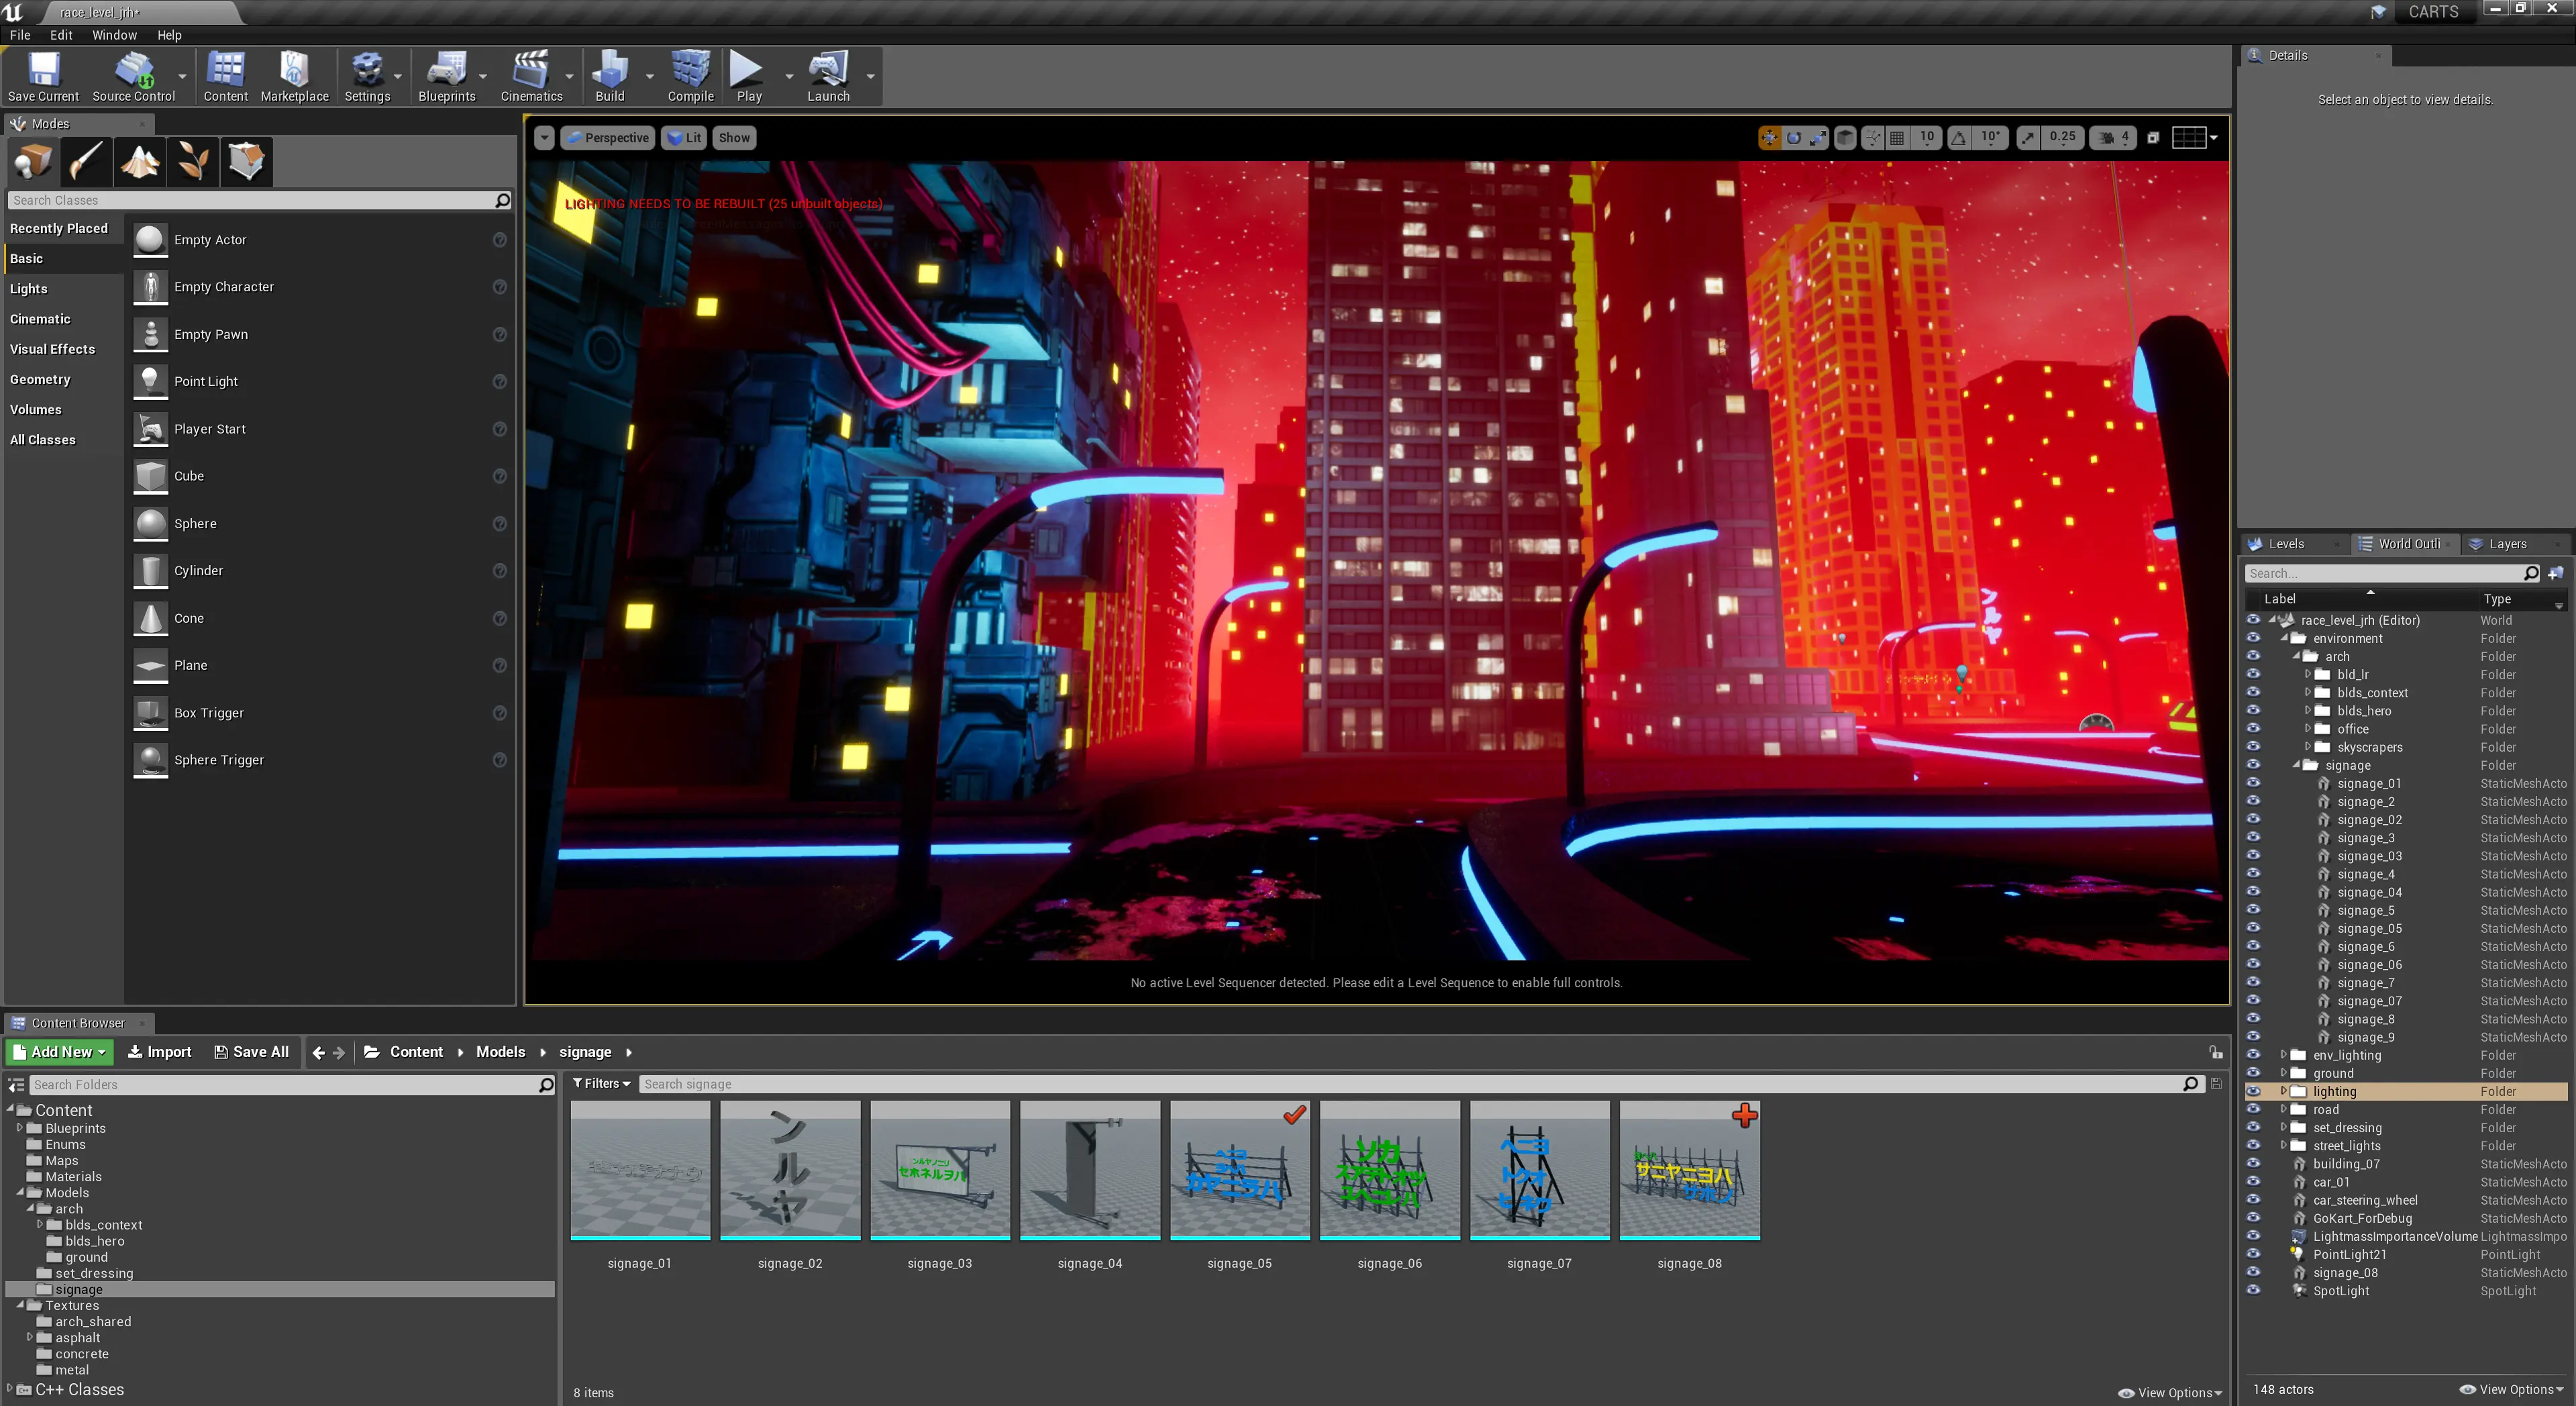Open the Marketplace from the toolbar
The width and height of the screenshot is (2576, 1406).
[x=294, y=76]
